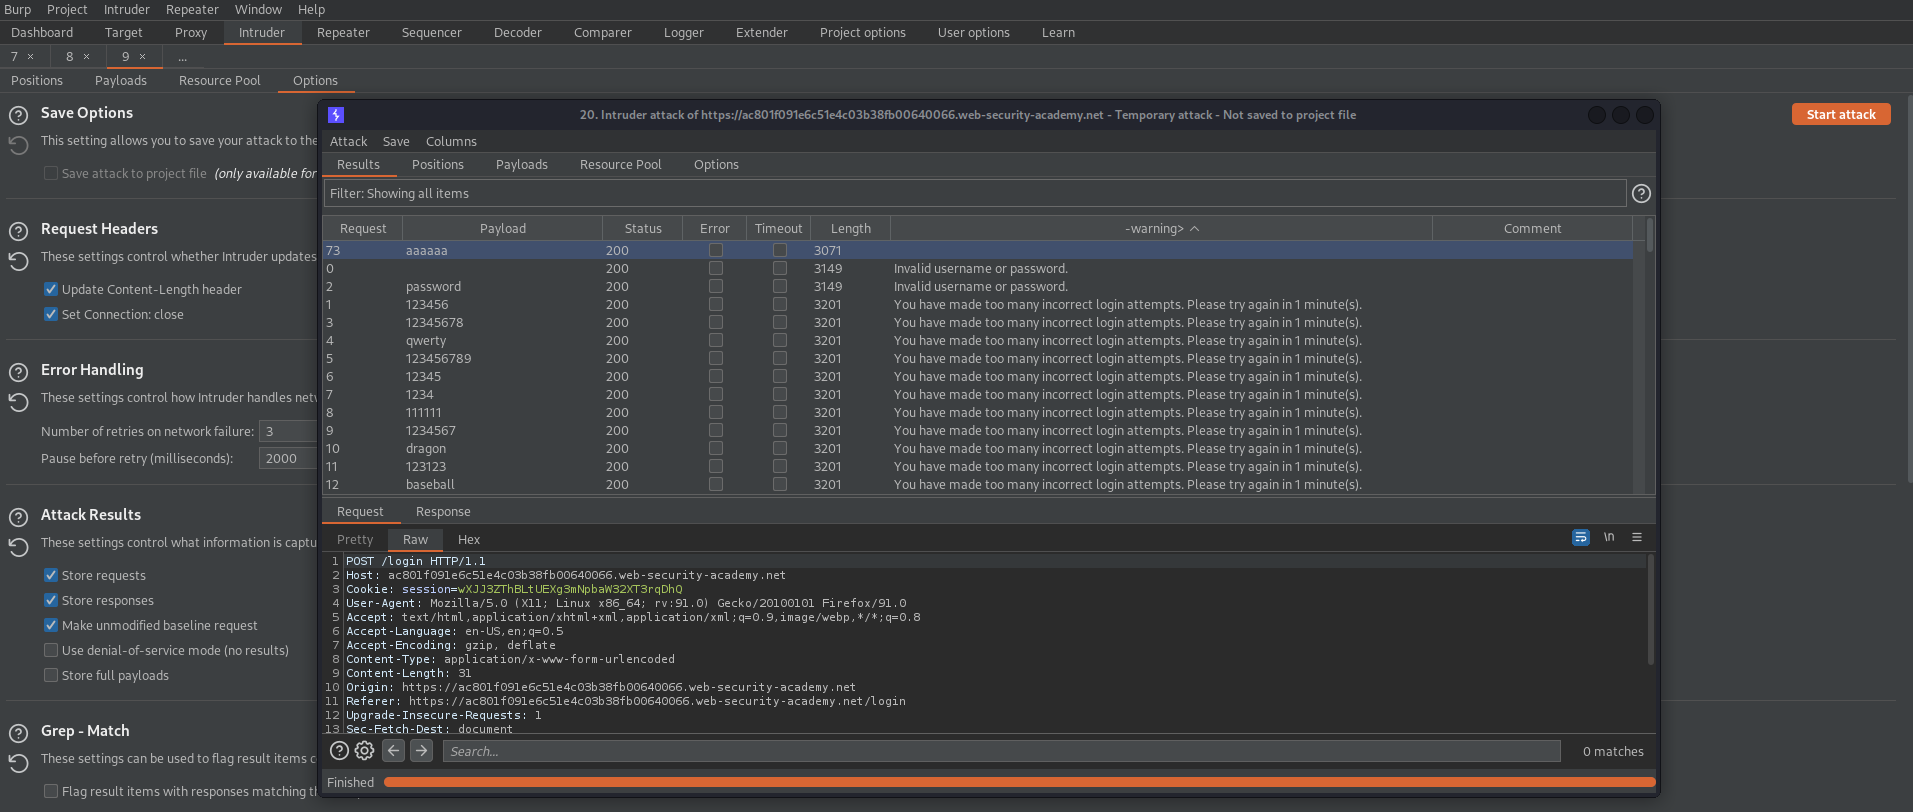Toggle non-printable characters (\n) display
Screen dimensions: 1913x812
pyautogui.click(x=1609, y=537)
